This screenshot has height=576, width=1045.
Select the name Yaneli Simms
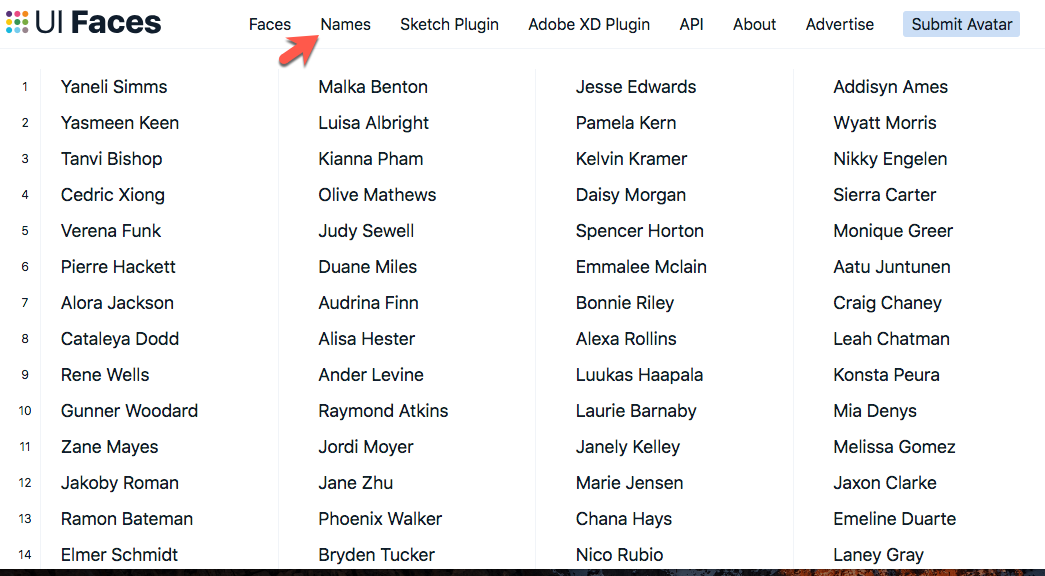114,87
